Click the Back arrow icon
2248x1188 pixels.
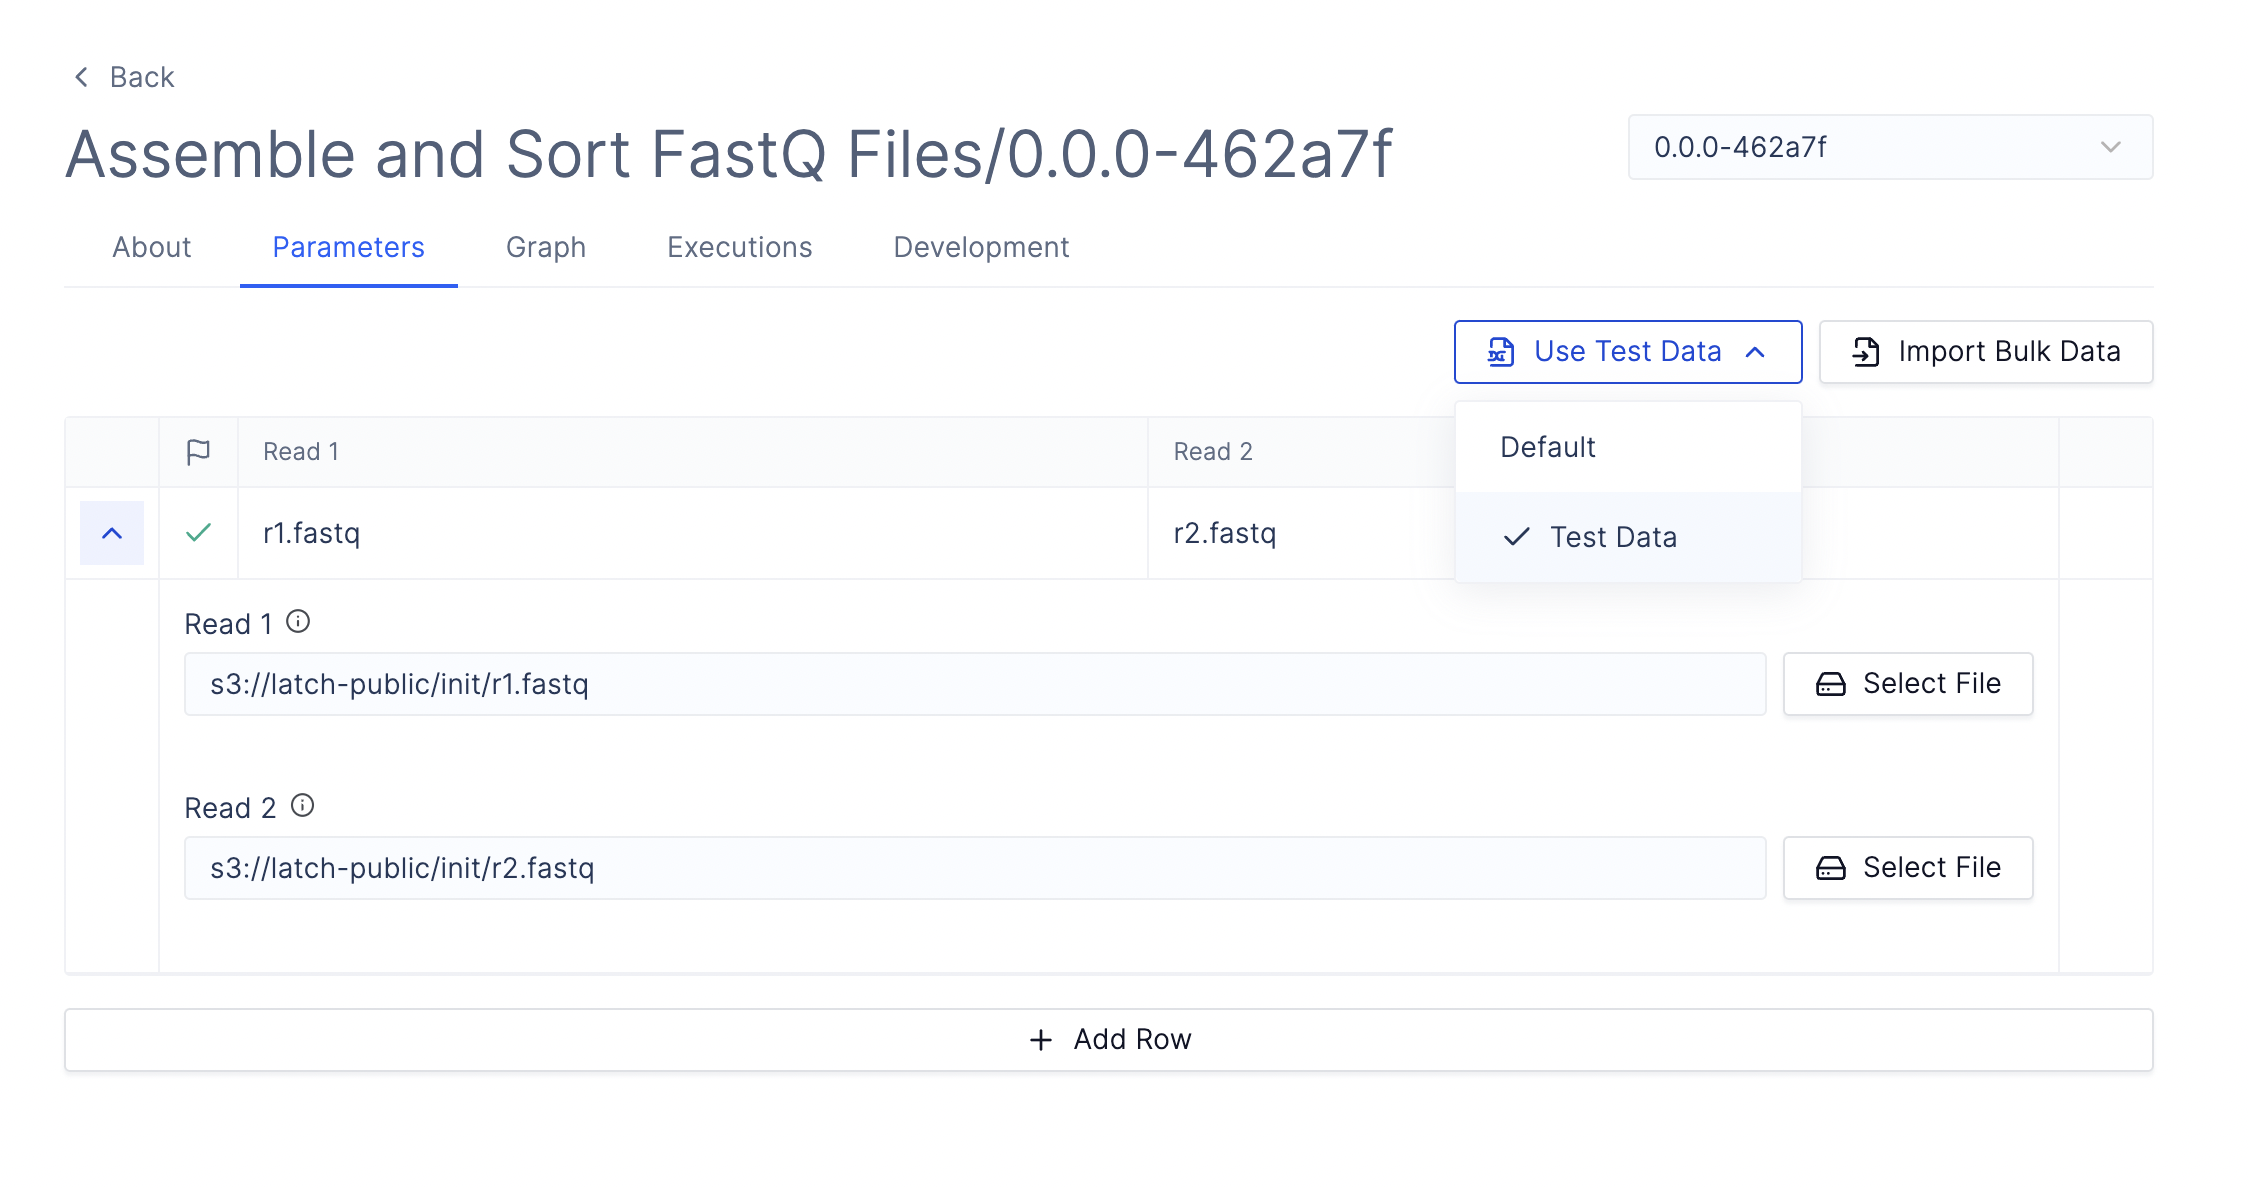click(82, 77)
